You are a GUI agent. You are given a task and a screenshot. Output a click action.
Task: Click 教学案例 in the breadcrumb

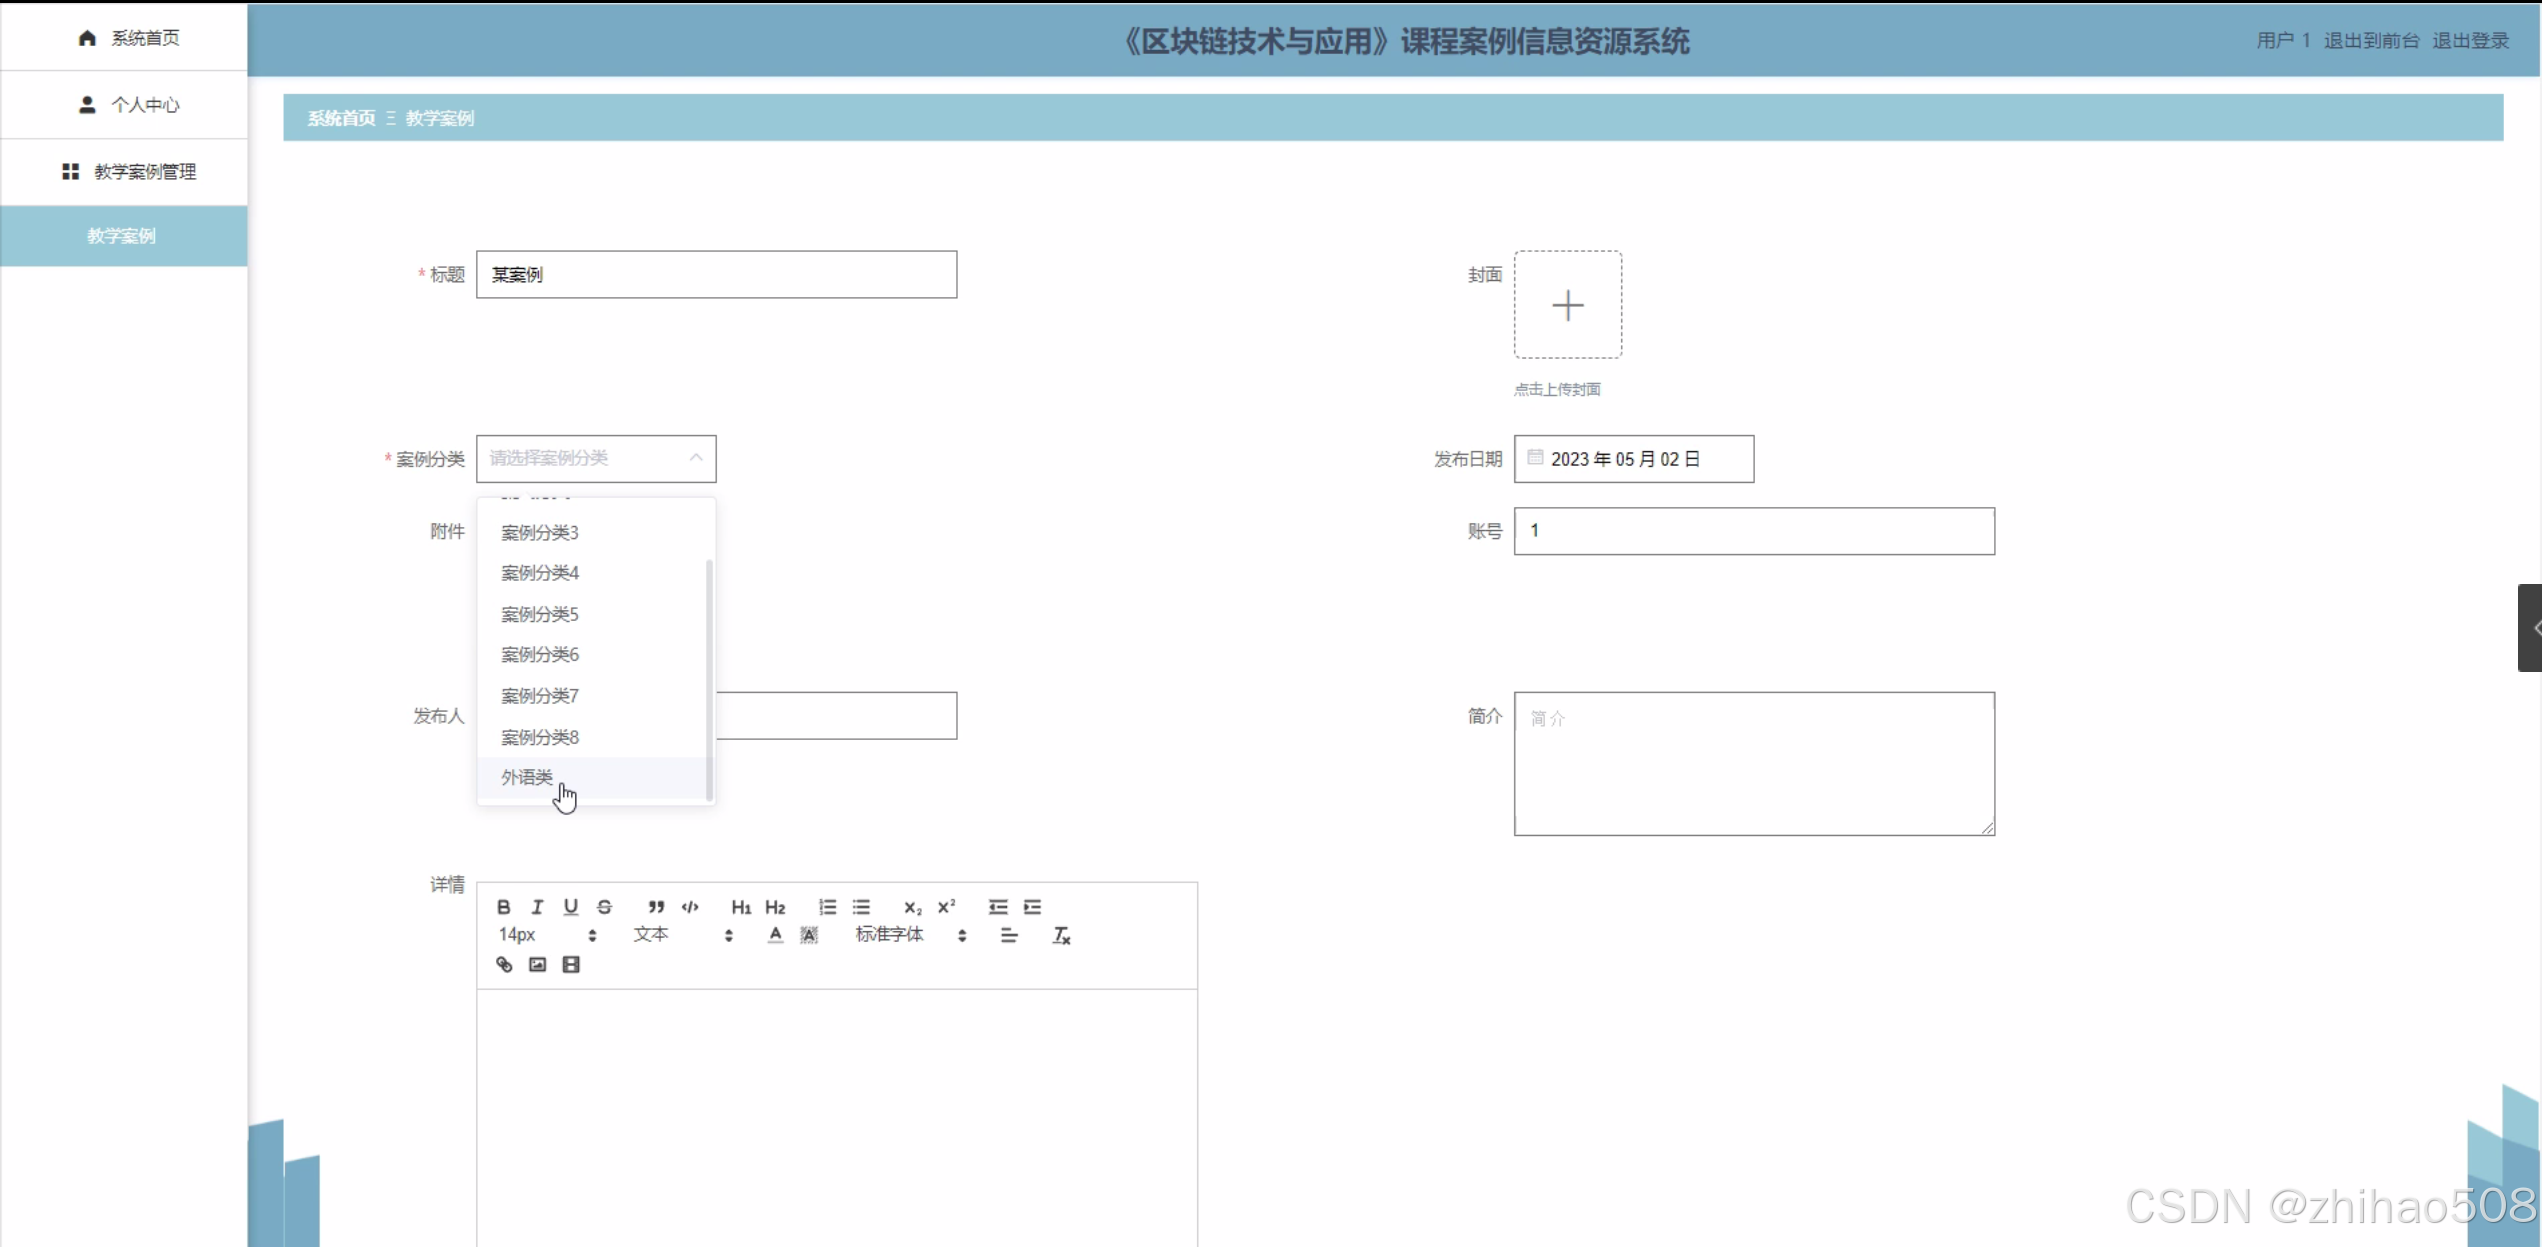tap(440, 118)
